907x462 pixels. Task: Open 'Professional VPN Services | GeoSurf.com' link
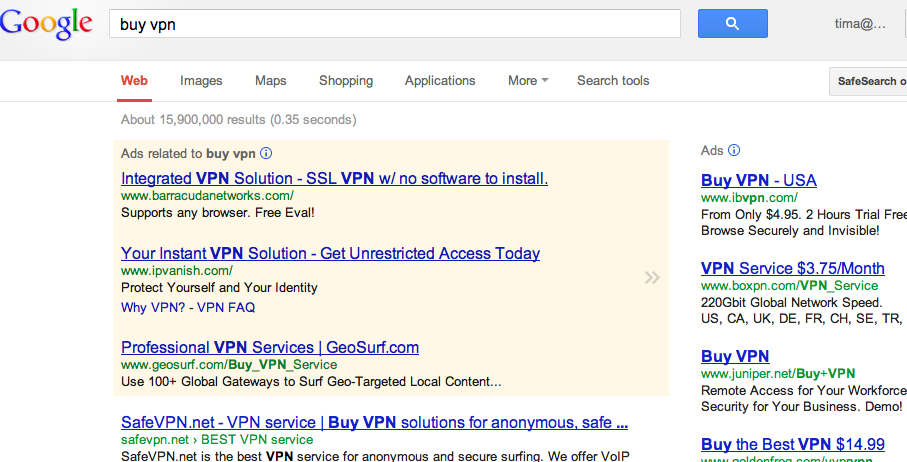click(270, 348)
